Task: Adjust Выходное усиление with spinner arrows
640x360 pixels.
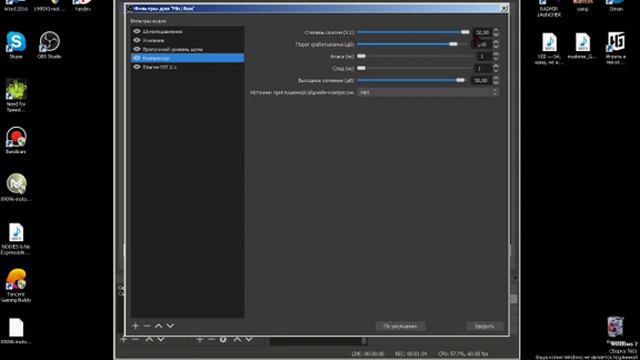Action: click(496, 80)
